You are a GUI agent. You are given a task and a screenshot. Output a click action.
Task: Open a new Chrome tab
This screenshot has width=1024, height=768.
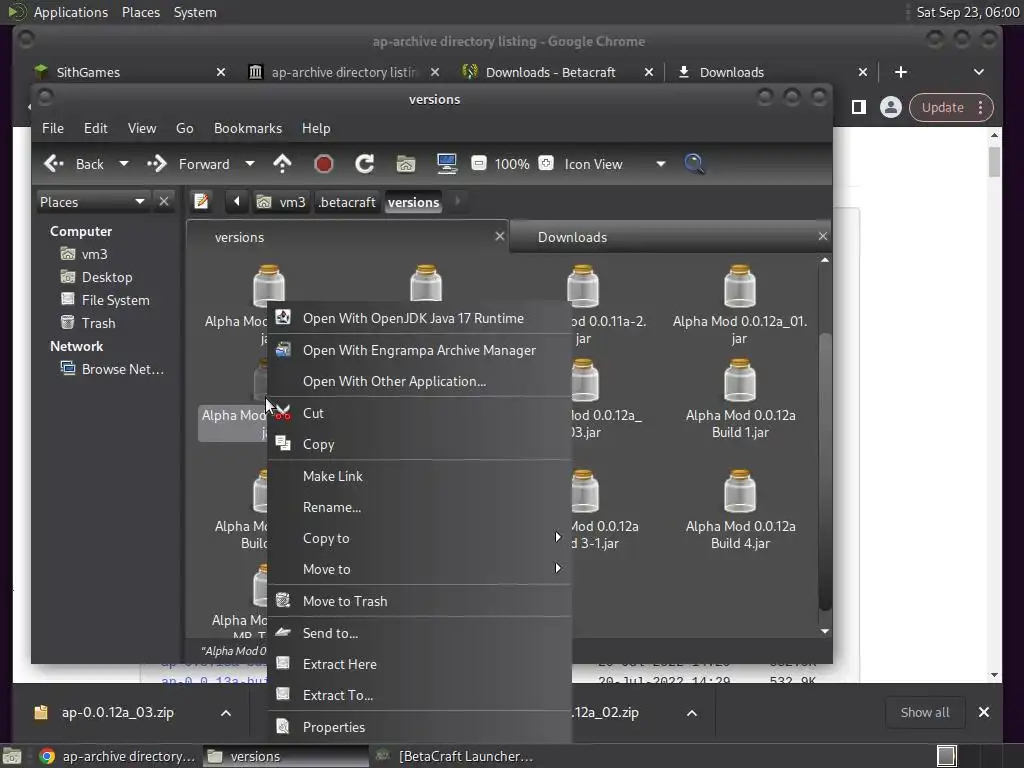[901, 72]
